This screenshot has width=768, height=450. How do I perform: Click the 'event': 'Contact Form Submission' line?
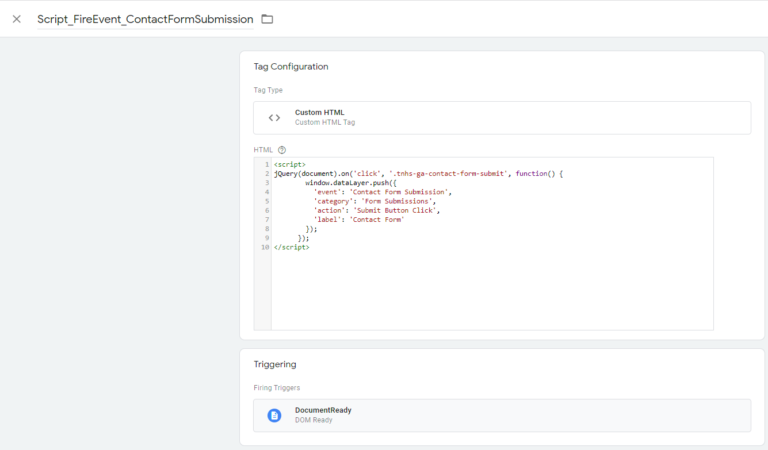[383, 192]
